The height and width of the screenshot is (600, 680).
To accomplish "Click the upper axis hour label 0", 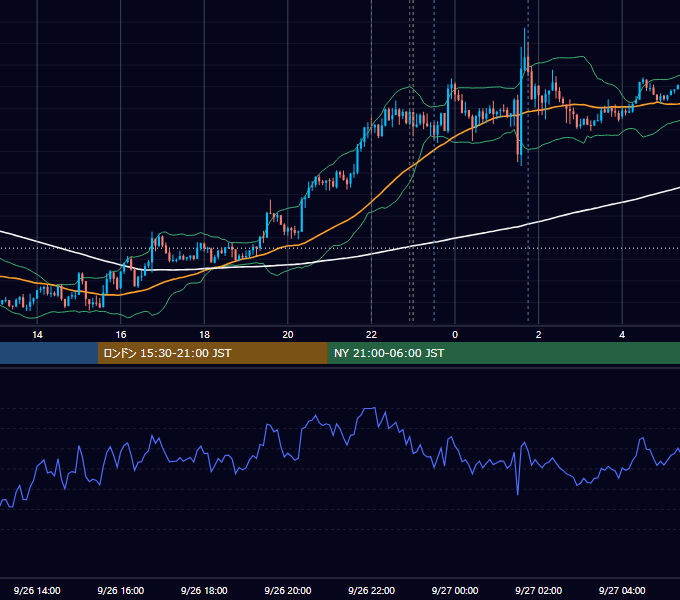I will click(455, 335).
